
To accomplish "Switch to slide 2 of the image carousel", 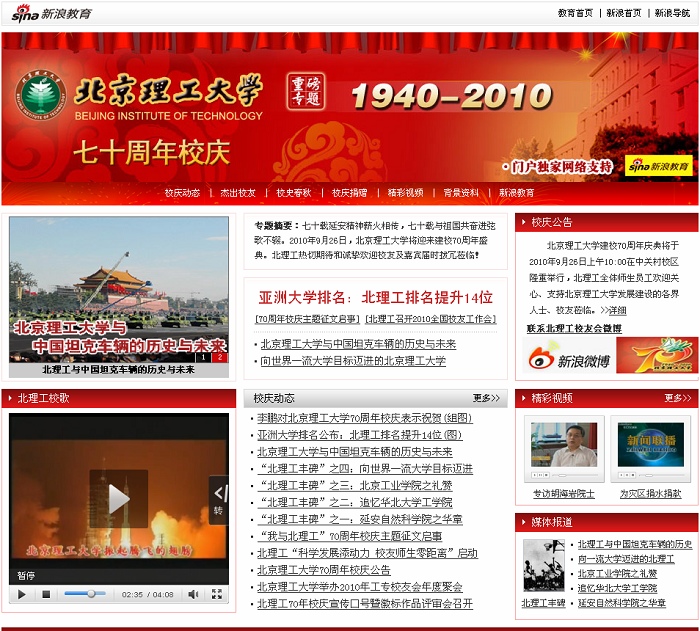I will click(220, 357).
